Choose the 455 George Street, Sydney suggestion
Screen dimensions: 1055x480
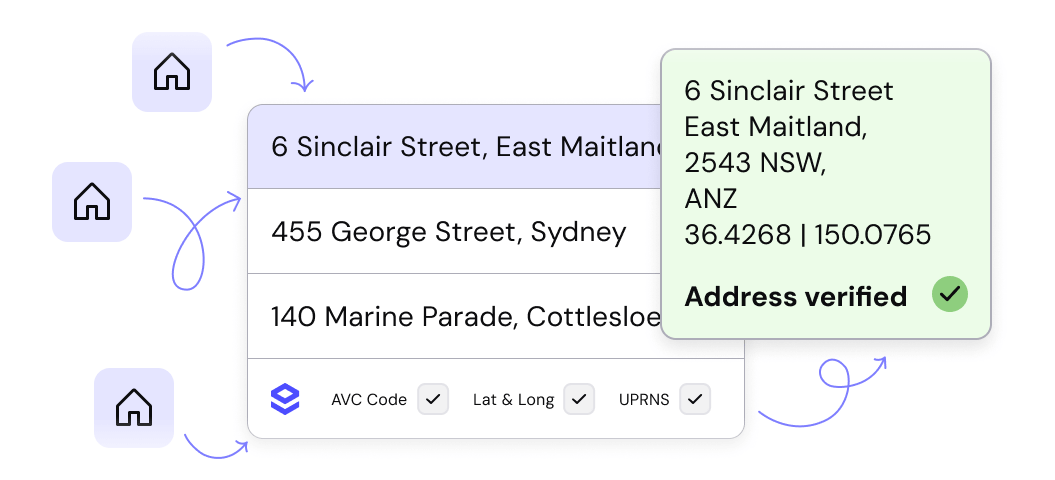[448, 232]
